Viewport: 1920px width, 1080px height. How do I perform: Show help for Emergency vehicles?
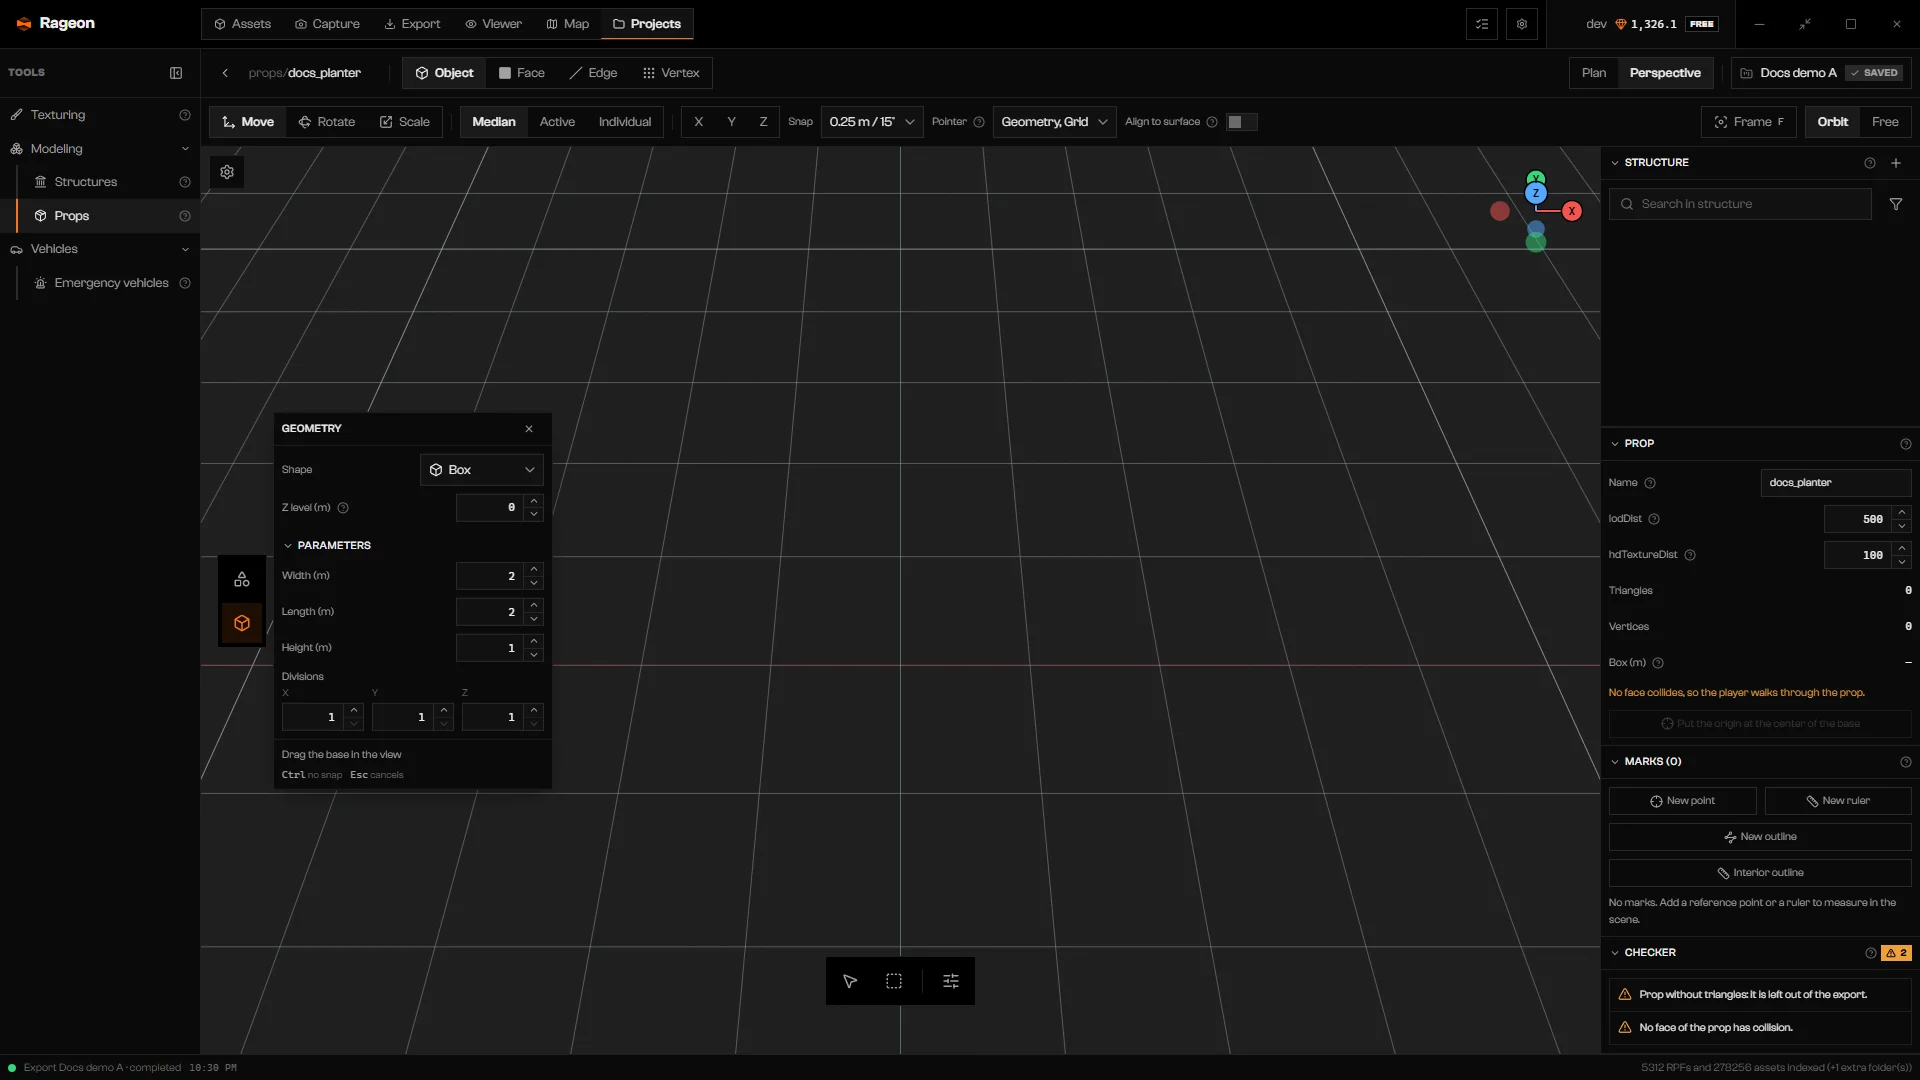(185, 283)
